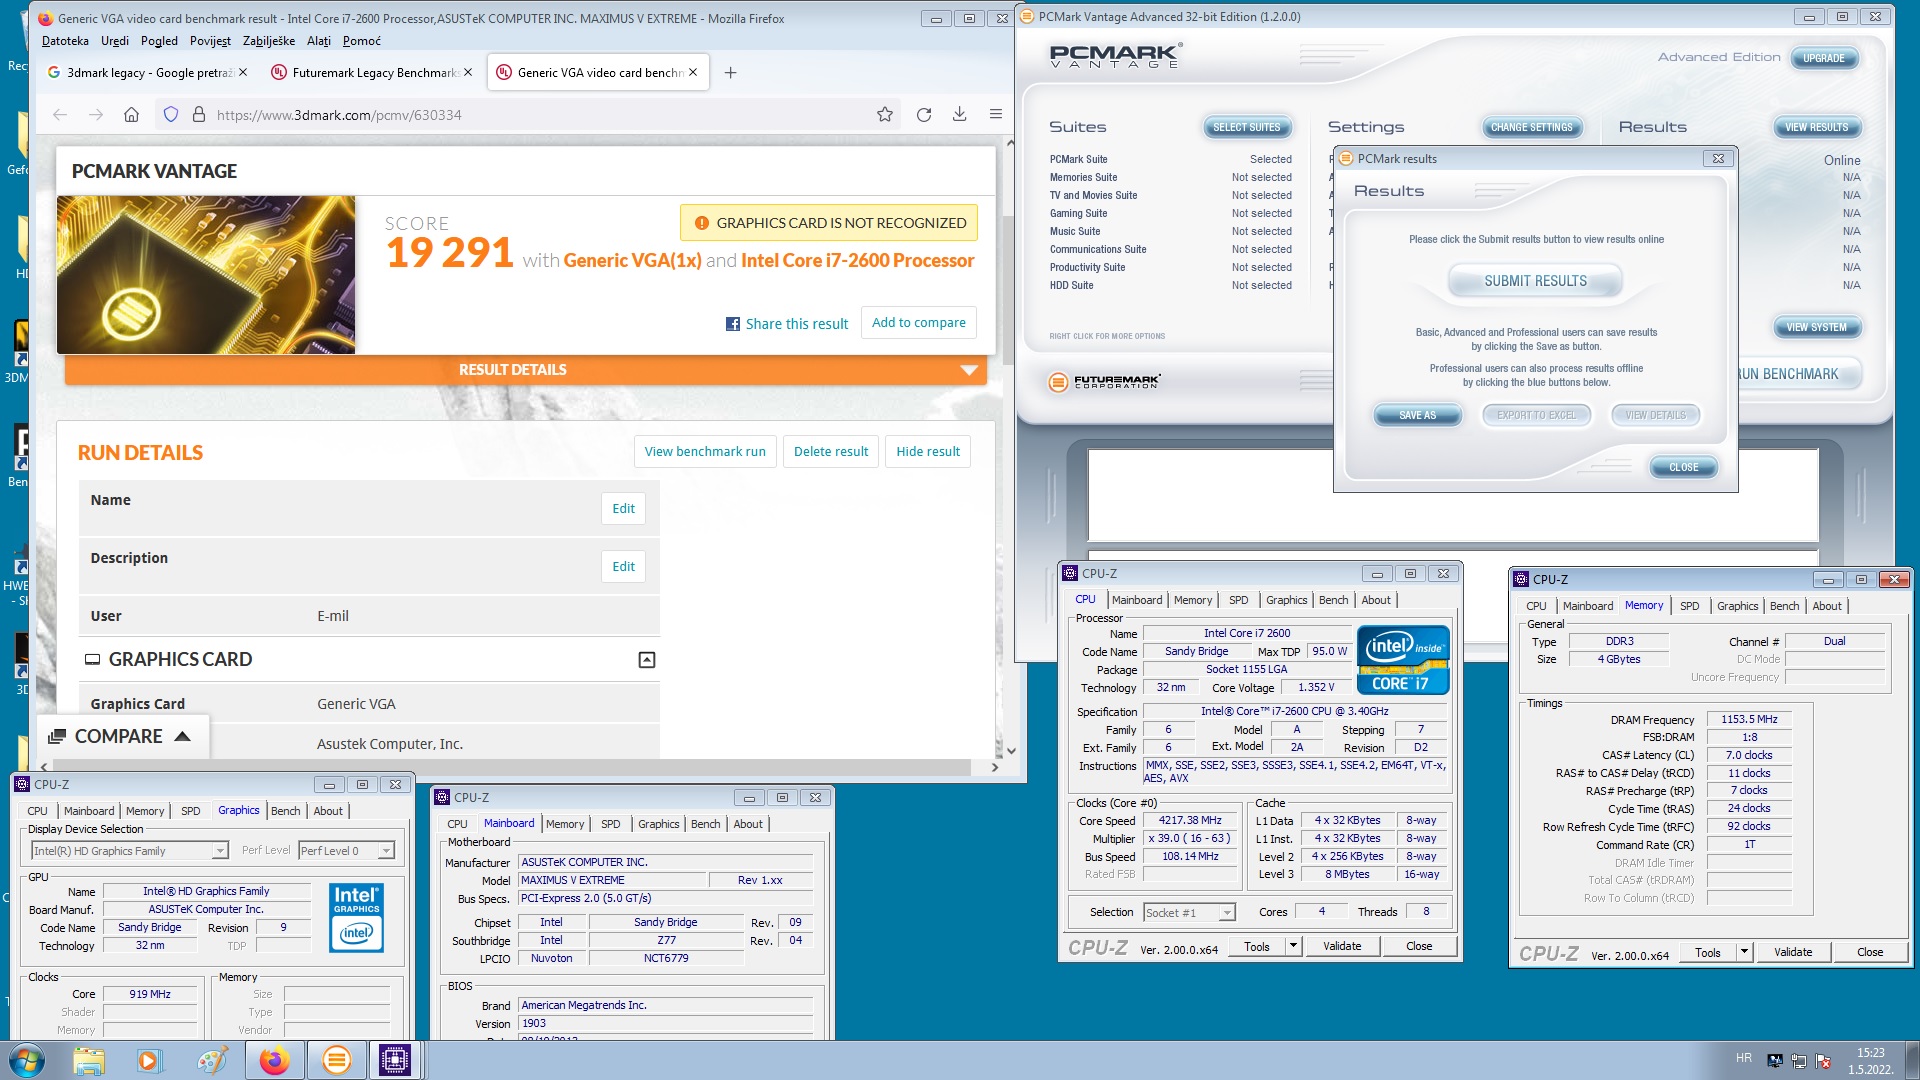Switch to Firefox taskbar icon
Viewport: 1920px width, 1080px height.
coord(274,1060)
